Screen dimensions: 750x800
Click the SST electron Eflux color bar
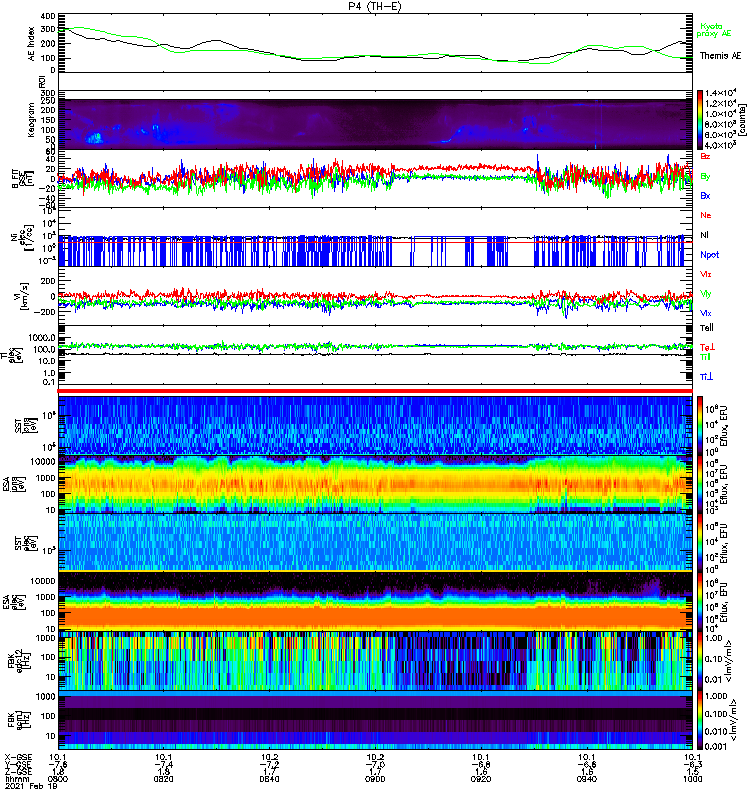(700, 542)
